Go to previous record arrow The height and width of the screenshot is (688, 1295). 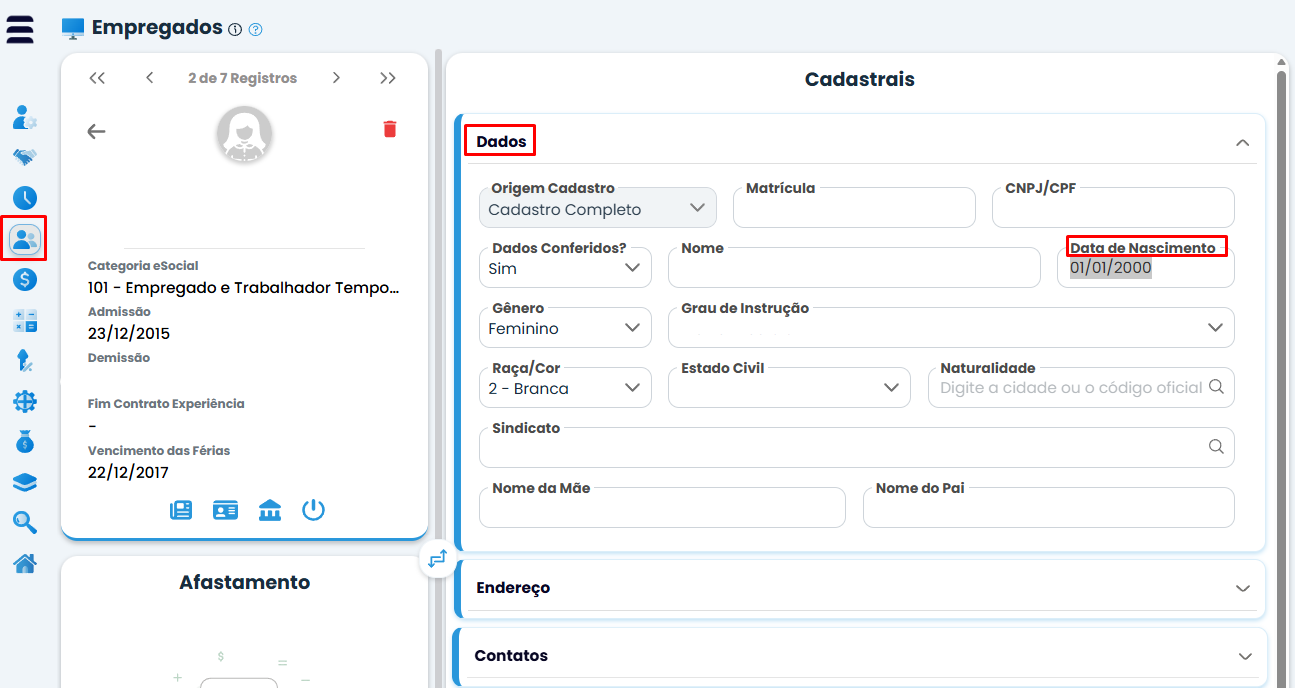(149, 78)
